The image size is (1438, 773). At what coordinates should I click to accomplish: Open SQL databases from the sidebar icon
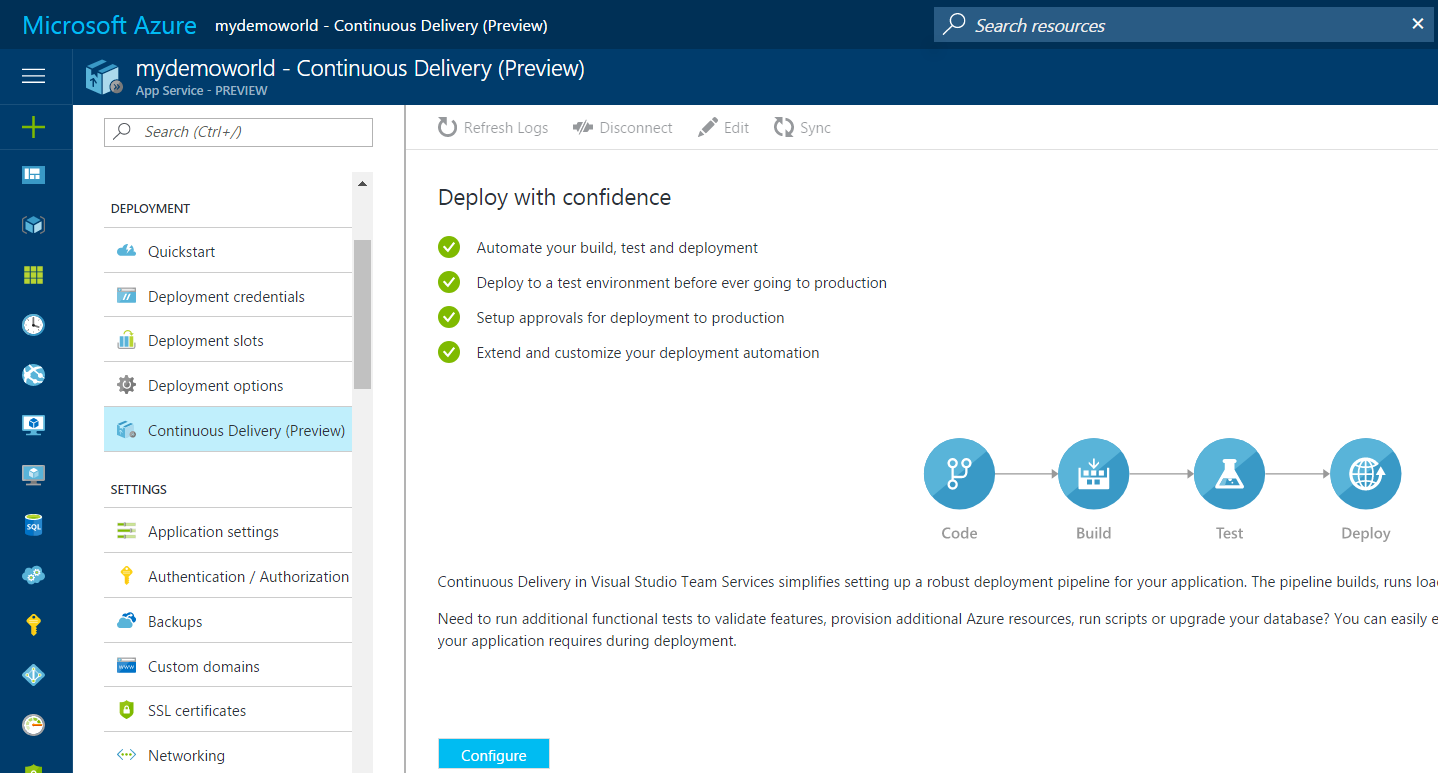click(x=34, y=524)
